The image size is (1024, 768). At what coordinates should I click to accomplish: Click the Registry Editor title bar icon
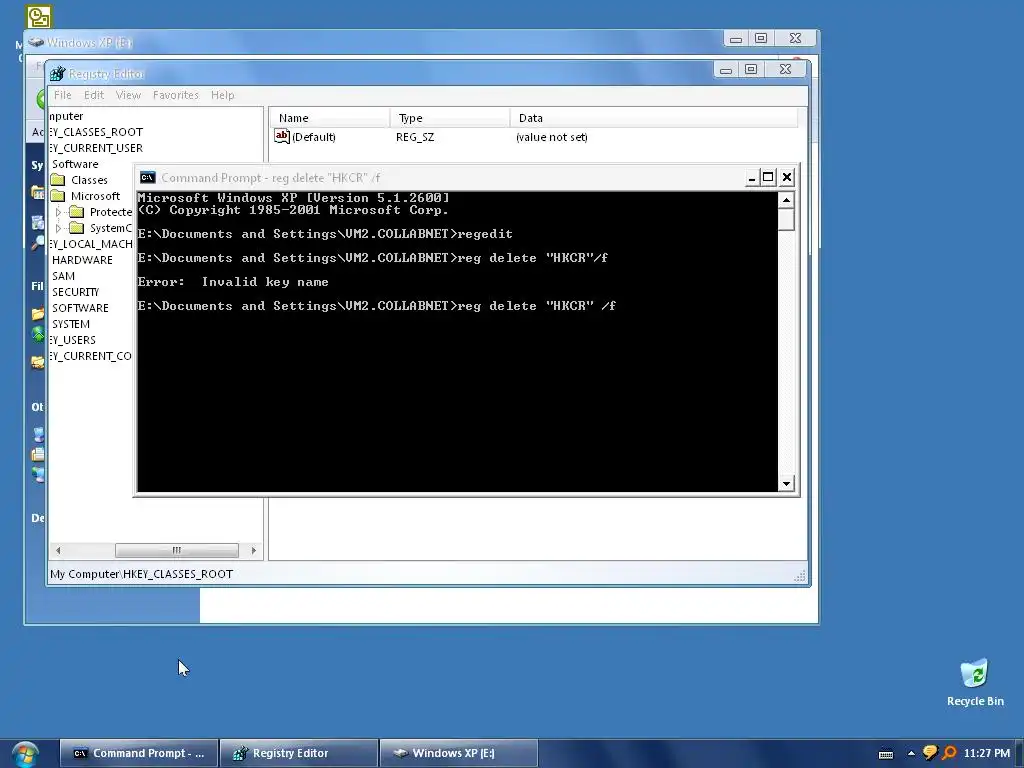pyautogui.click(x=57, y=74)
